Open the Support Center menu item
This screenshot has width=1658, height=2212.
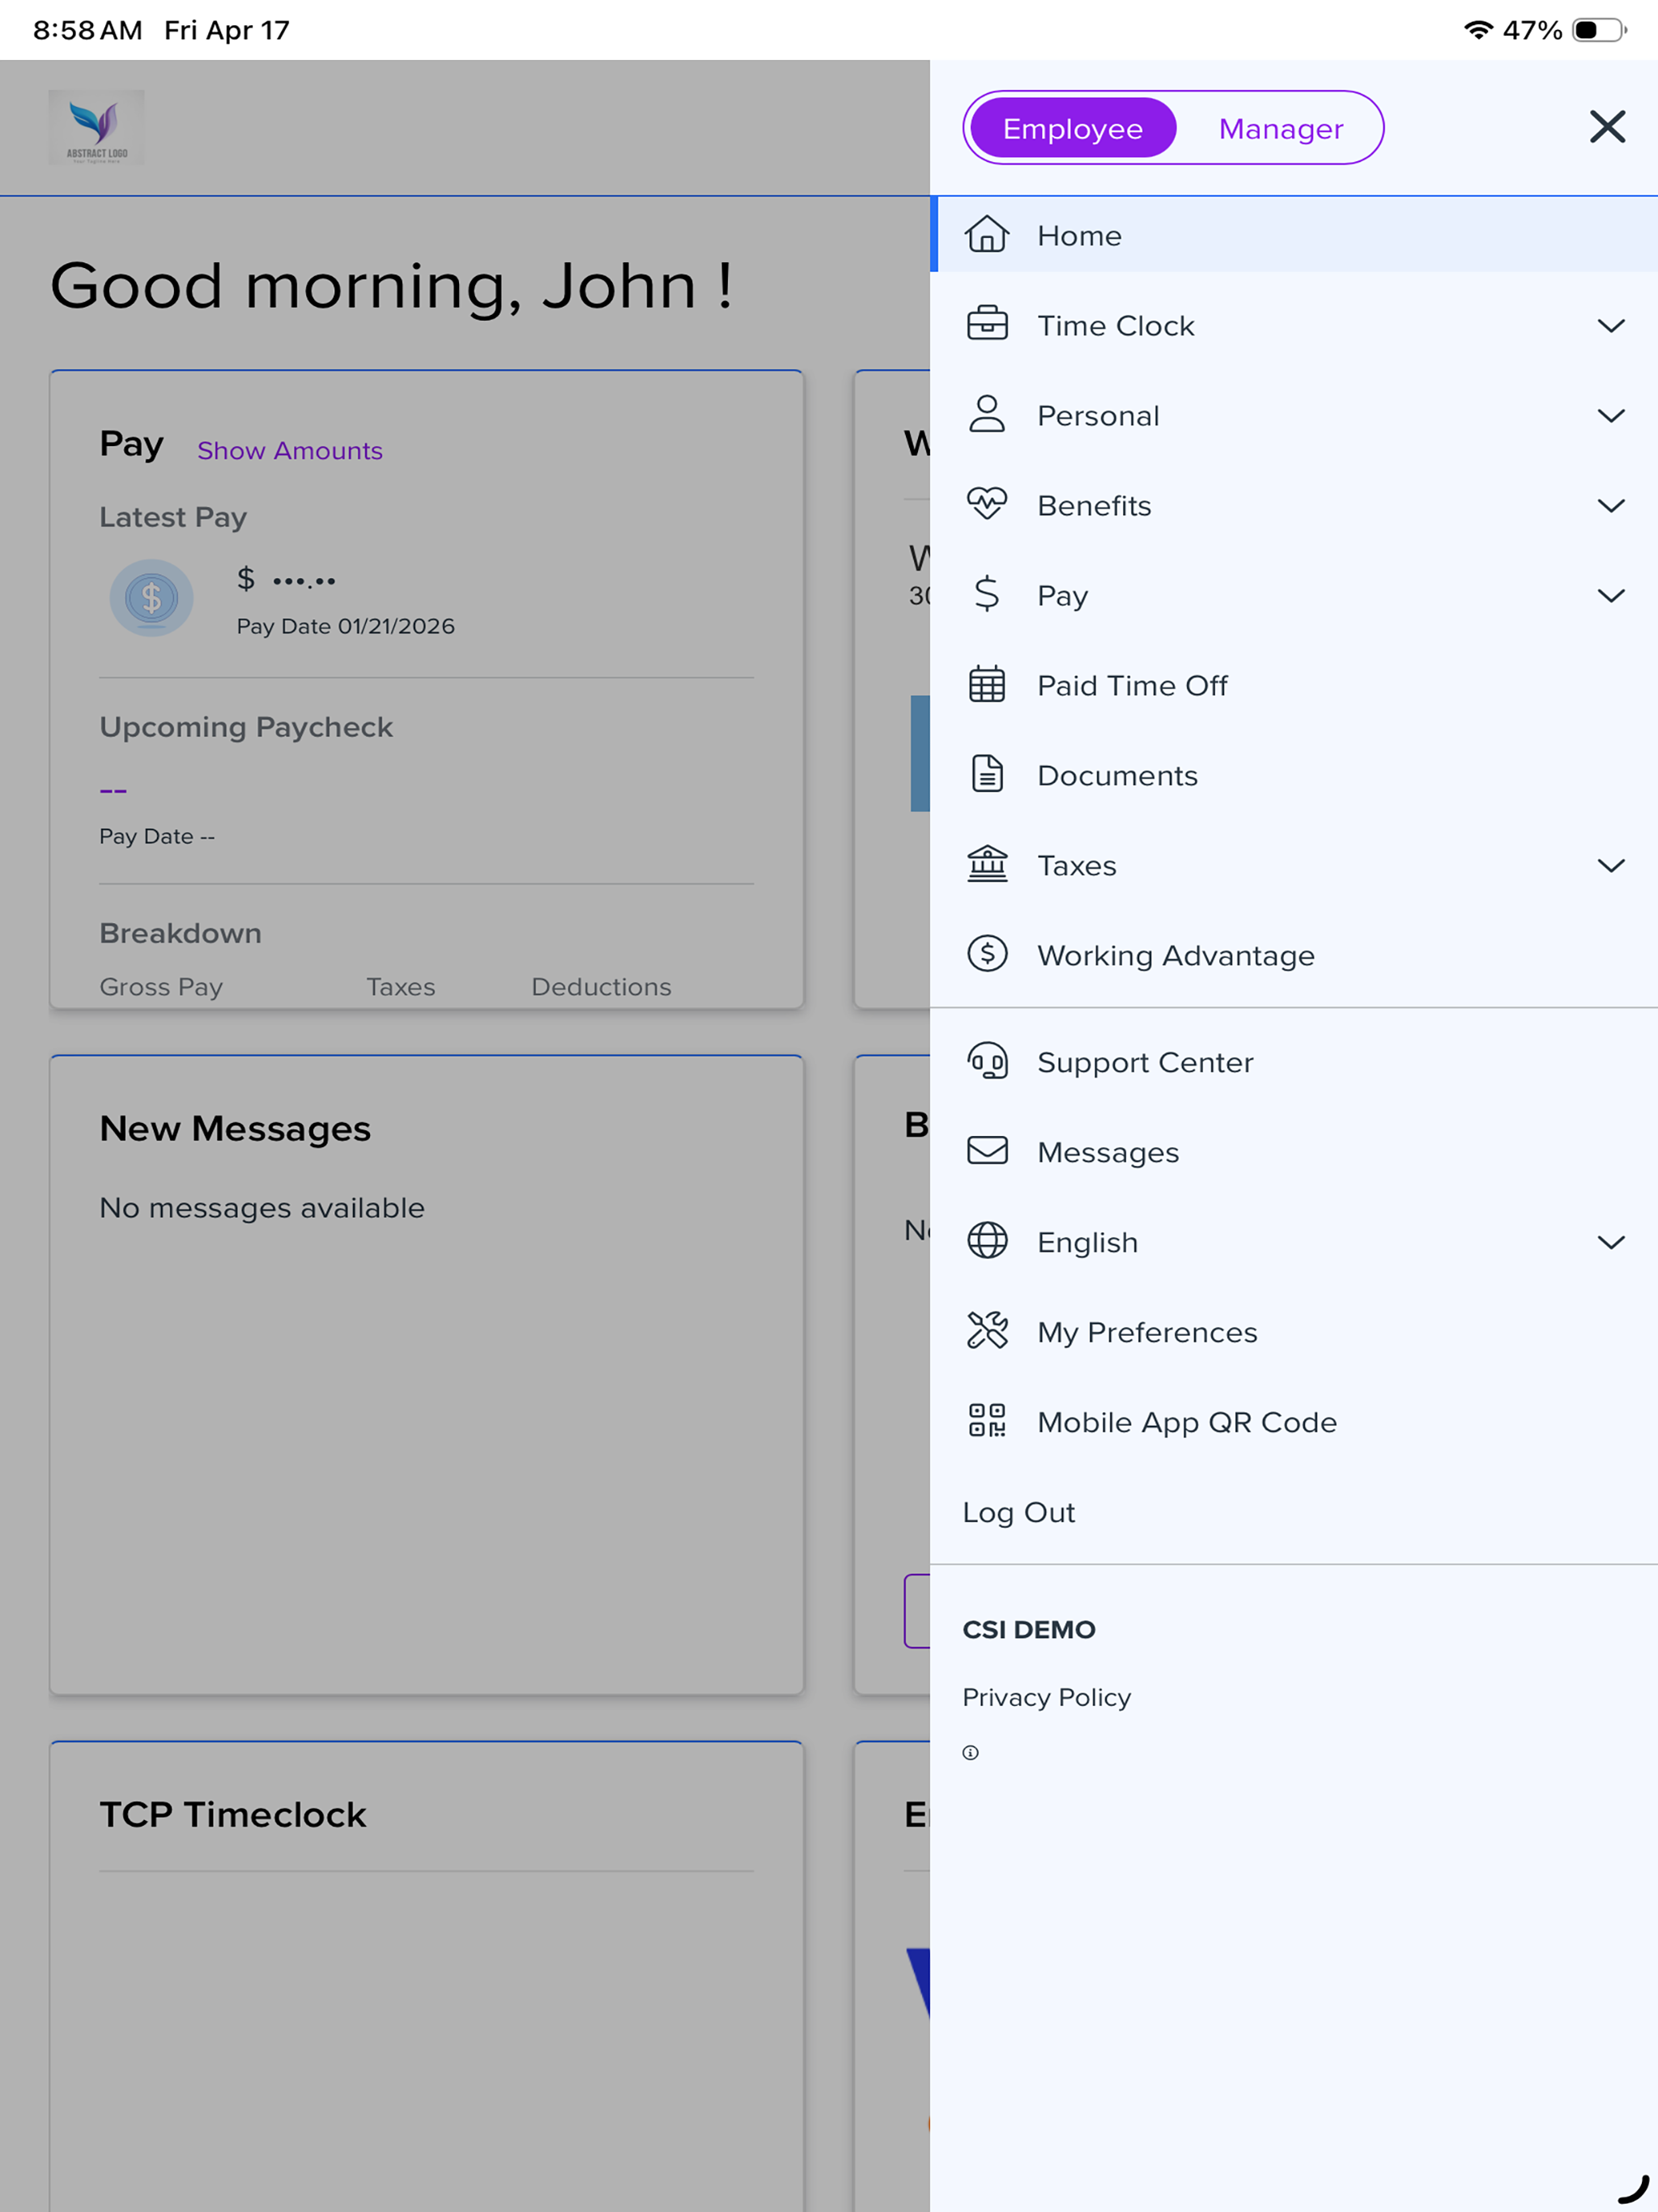click(x=1294, y=1062)
